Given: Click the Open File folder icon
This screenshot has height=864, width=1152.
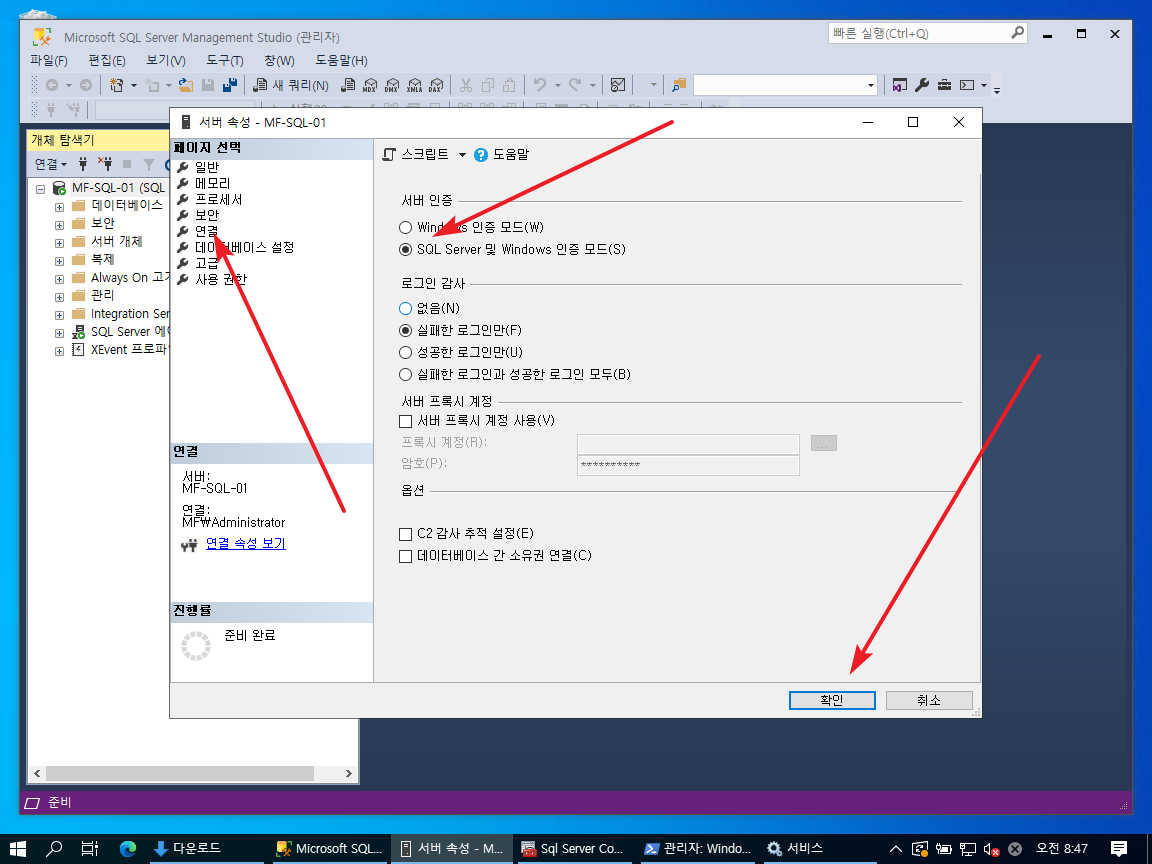Looking at the screenshot, I should point(186,85).
